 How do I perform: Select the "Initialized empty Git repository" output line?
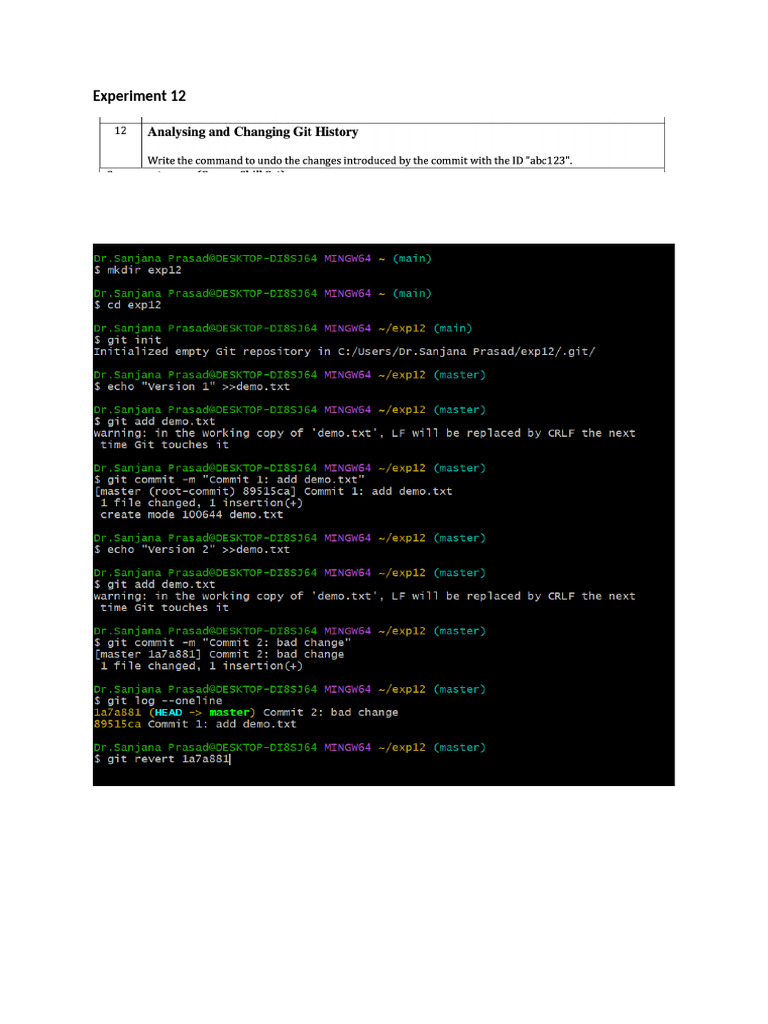click(344, 351)
